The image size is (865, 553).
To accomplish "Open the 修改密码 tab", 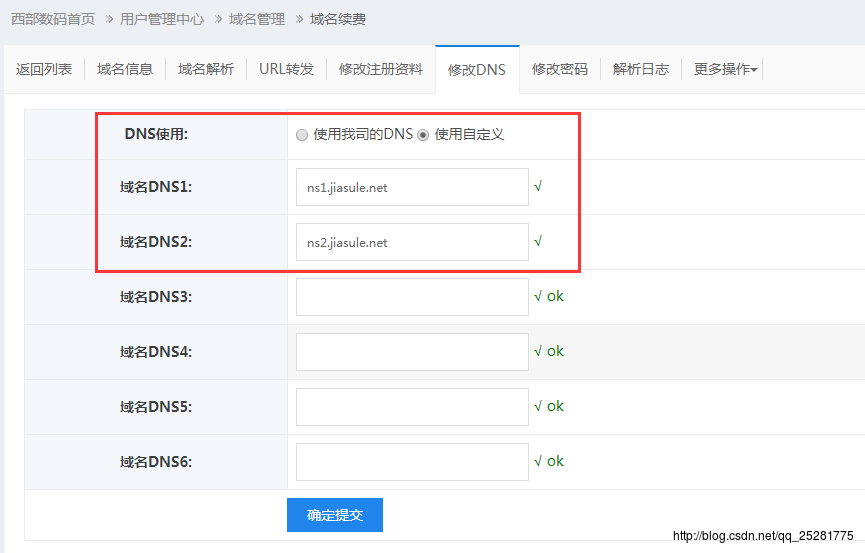I will click(x=560, y=69).
